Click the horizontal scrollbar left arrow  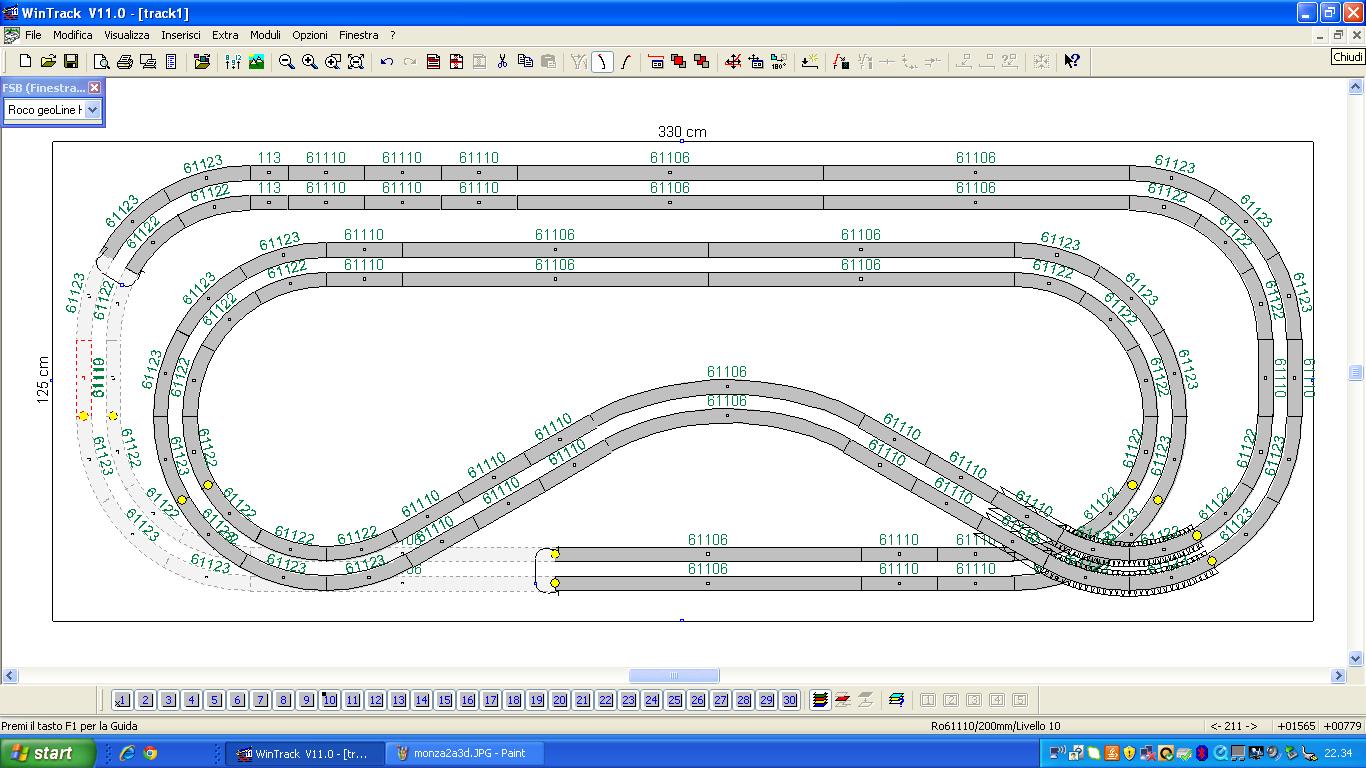(8, 676)
